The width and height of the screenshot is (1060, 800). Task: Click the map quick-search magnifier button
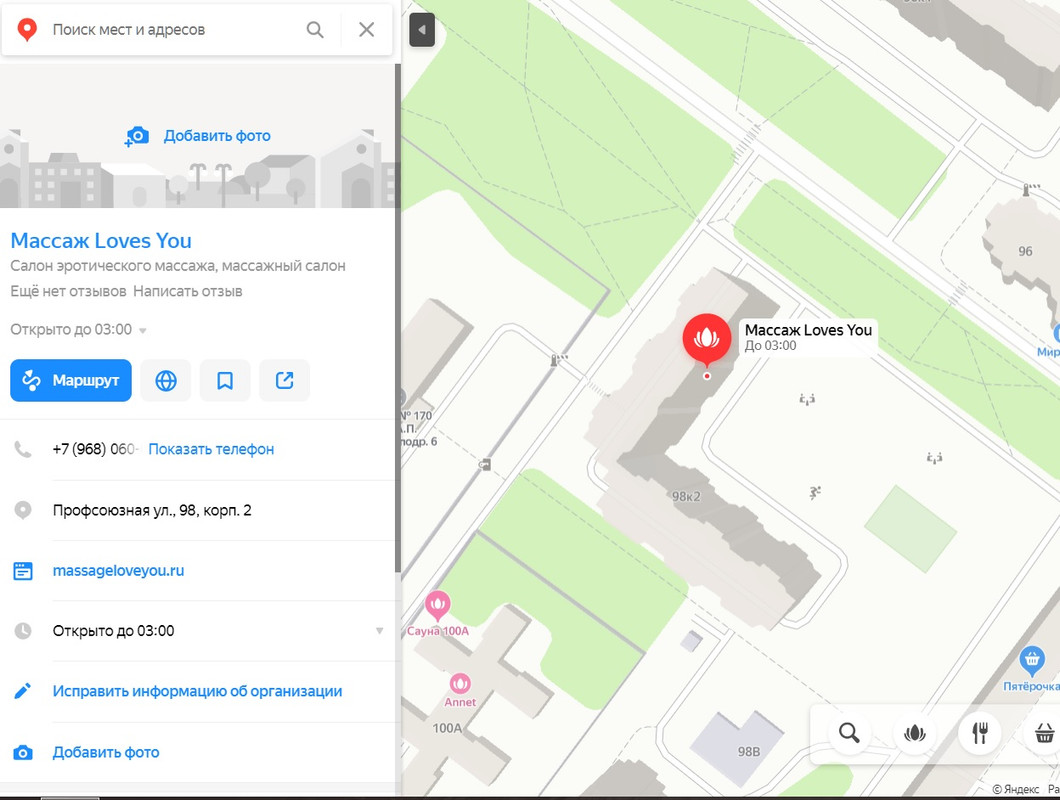click(849, 733)
